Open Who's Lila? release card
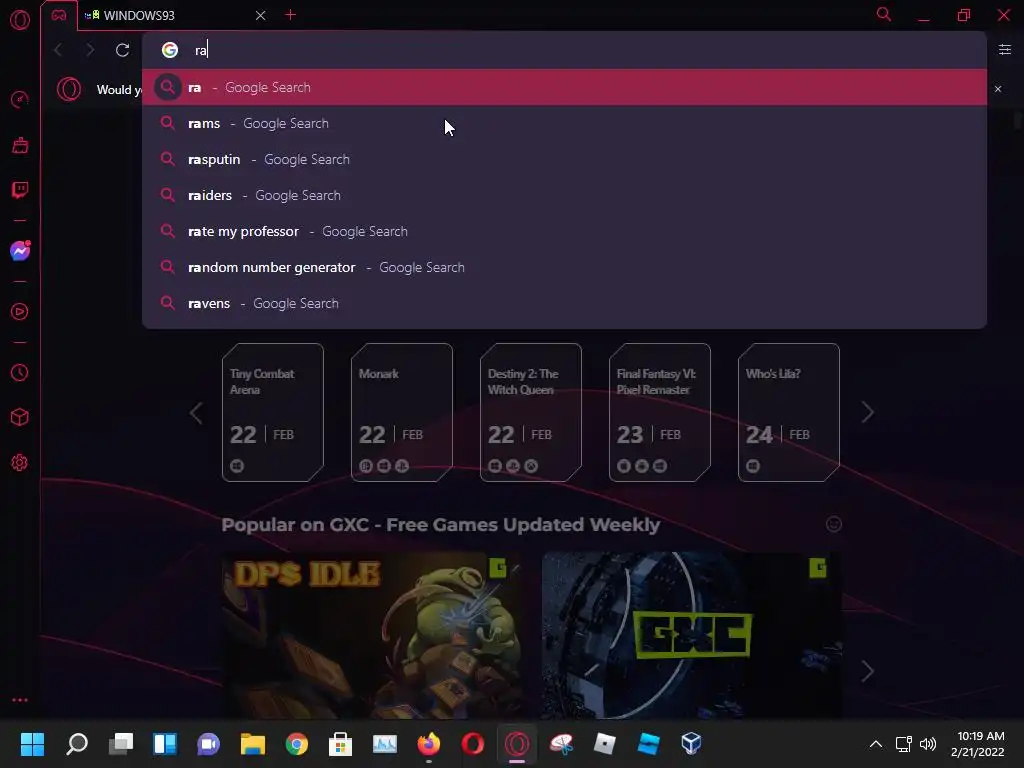Screen dimensions: 1024x768 pyautogui.click(x=789, y=412)
